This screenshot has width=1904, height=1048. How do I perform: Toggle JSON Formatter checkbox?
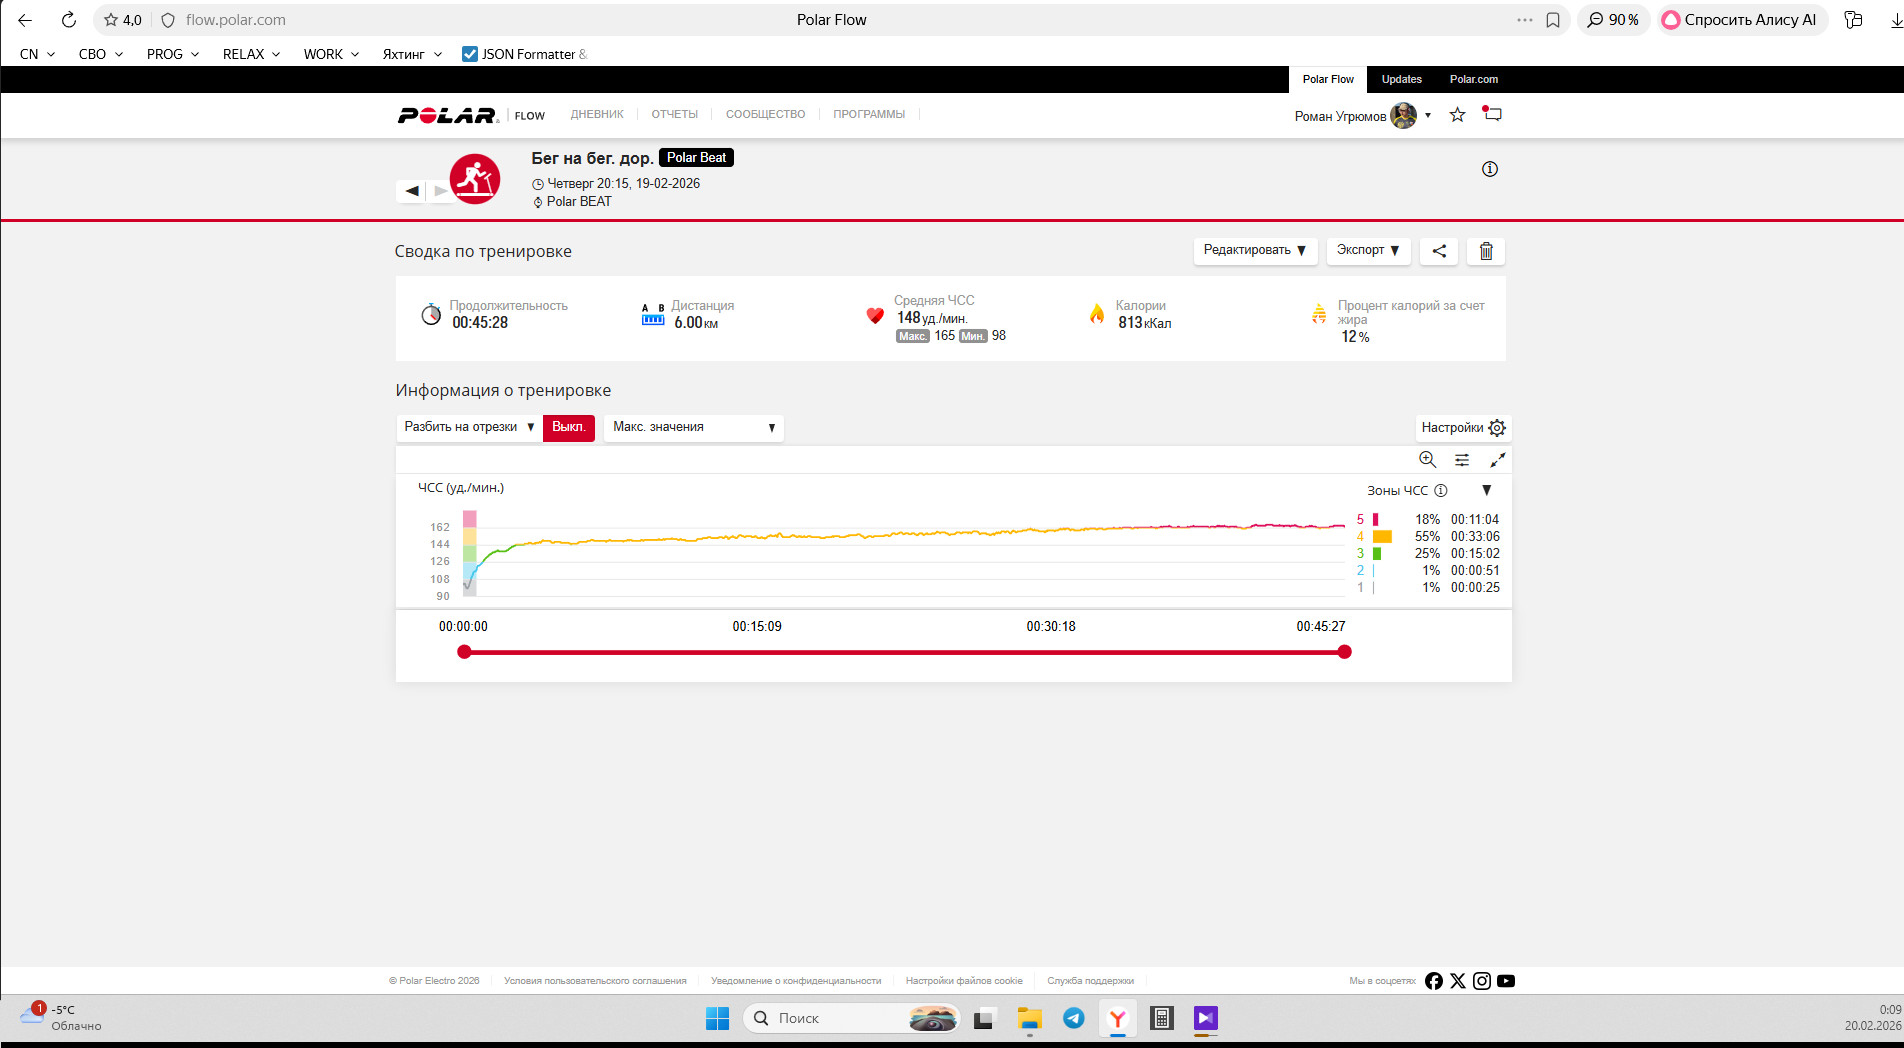(x=470, y=54)
